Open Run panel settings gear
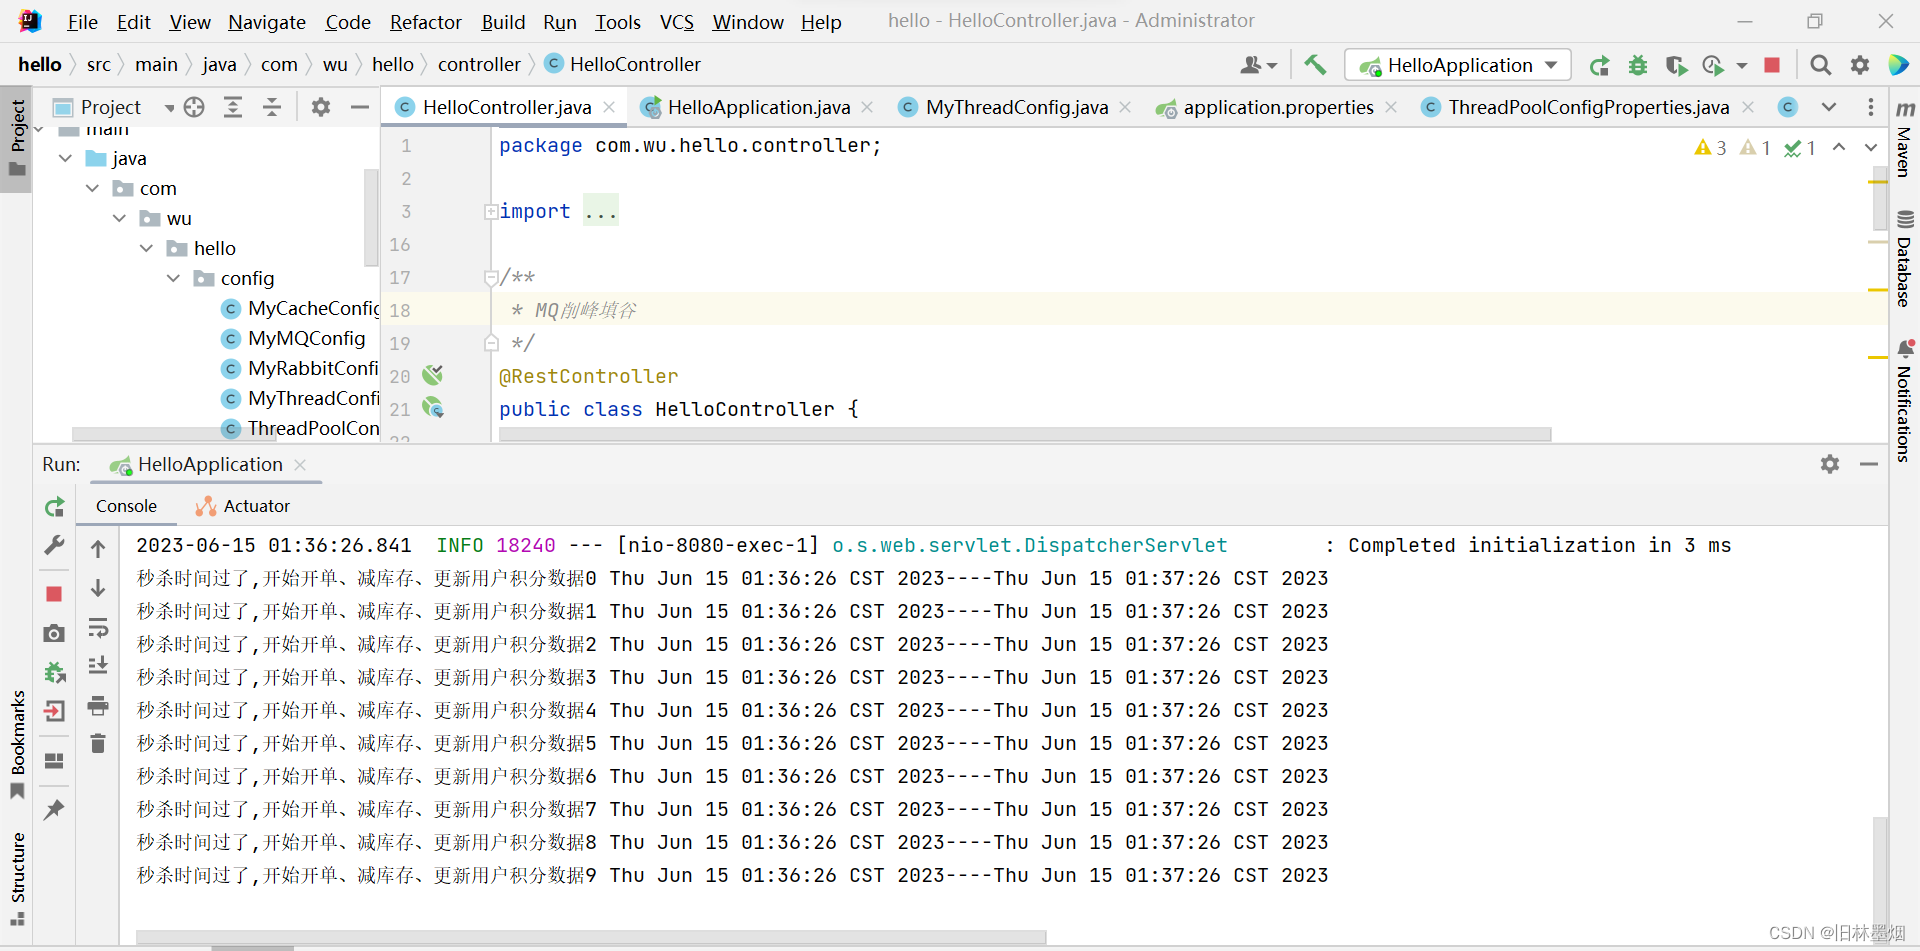 tap(1830, 464)
